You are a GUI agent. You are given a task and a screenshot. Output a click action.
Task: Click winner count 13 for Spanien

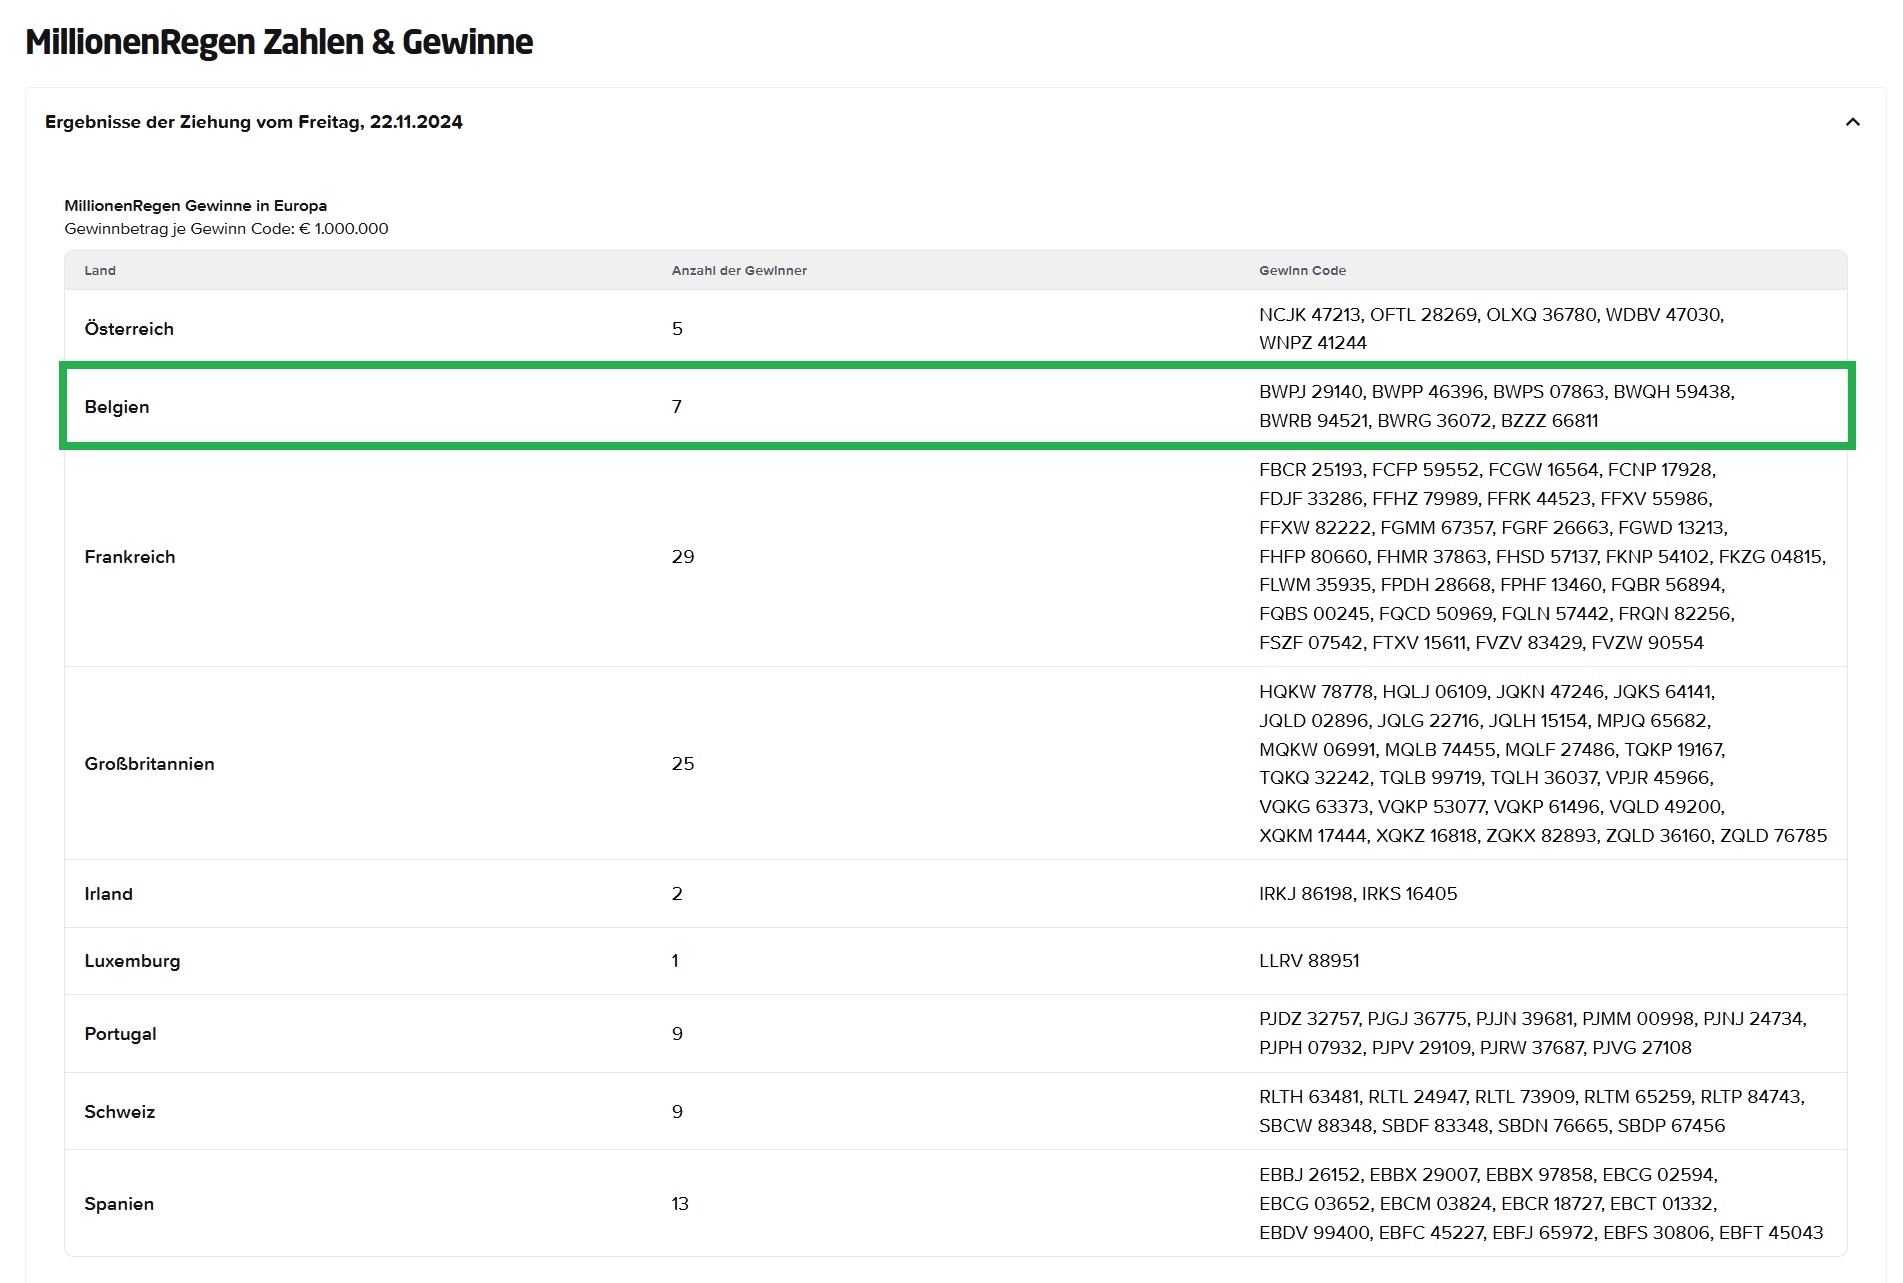coord(680,1204)
